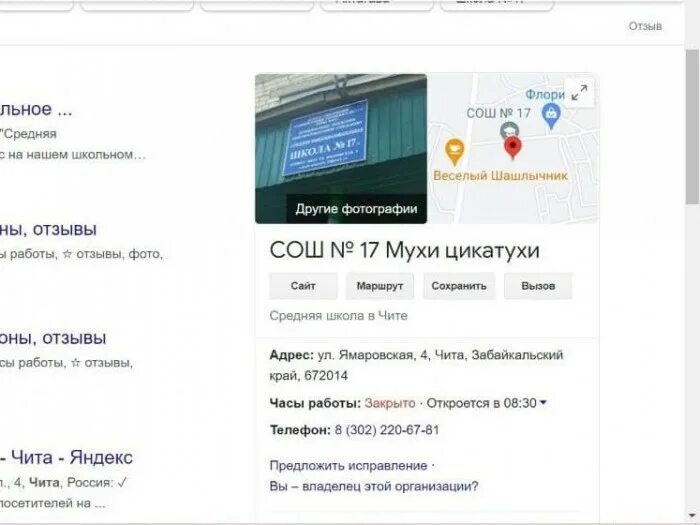Select the Веселый Шашлычник restaurant marker
Viewport: 700px width, 525px height.
tap(454, 151)
